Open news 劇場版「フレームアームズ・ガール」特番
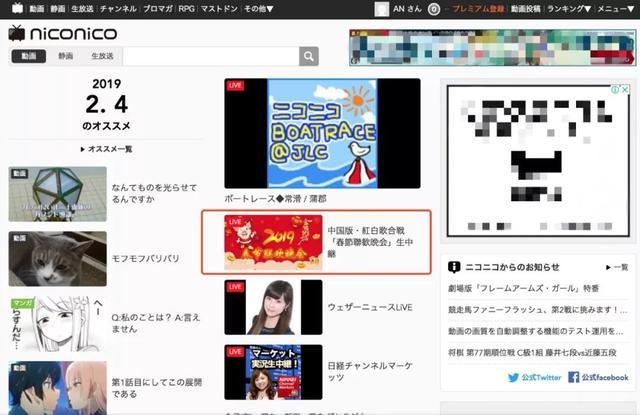This screenshot has width=640, height=415. (x=523, y=289)
